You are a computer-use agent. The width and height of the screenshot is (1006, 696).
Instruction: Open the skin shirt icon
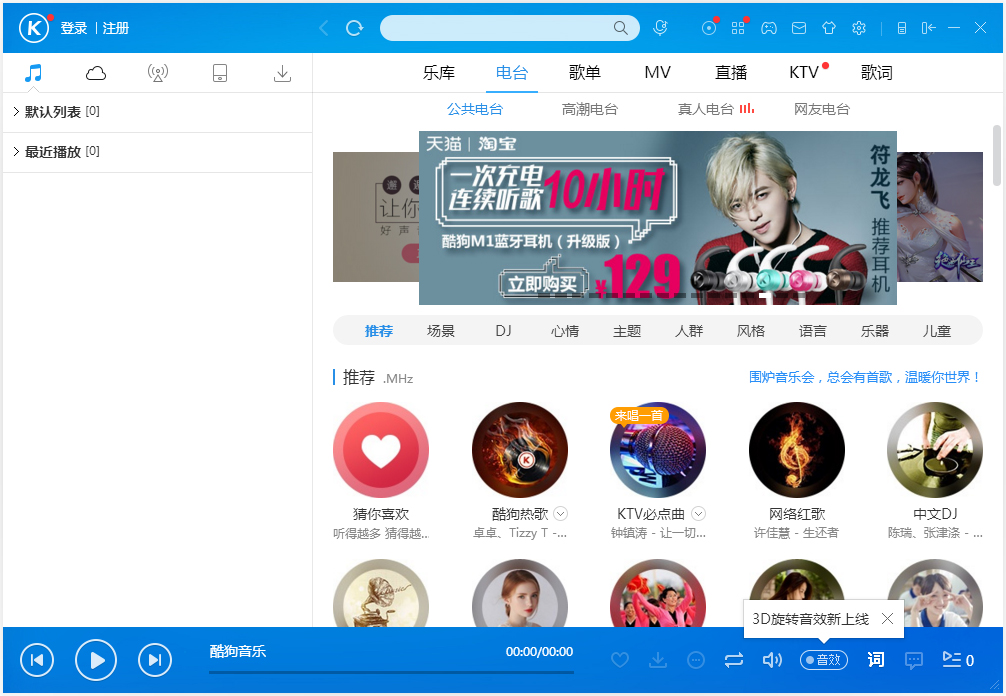[829, 28]
